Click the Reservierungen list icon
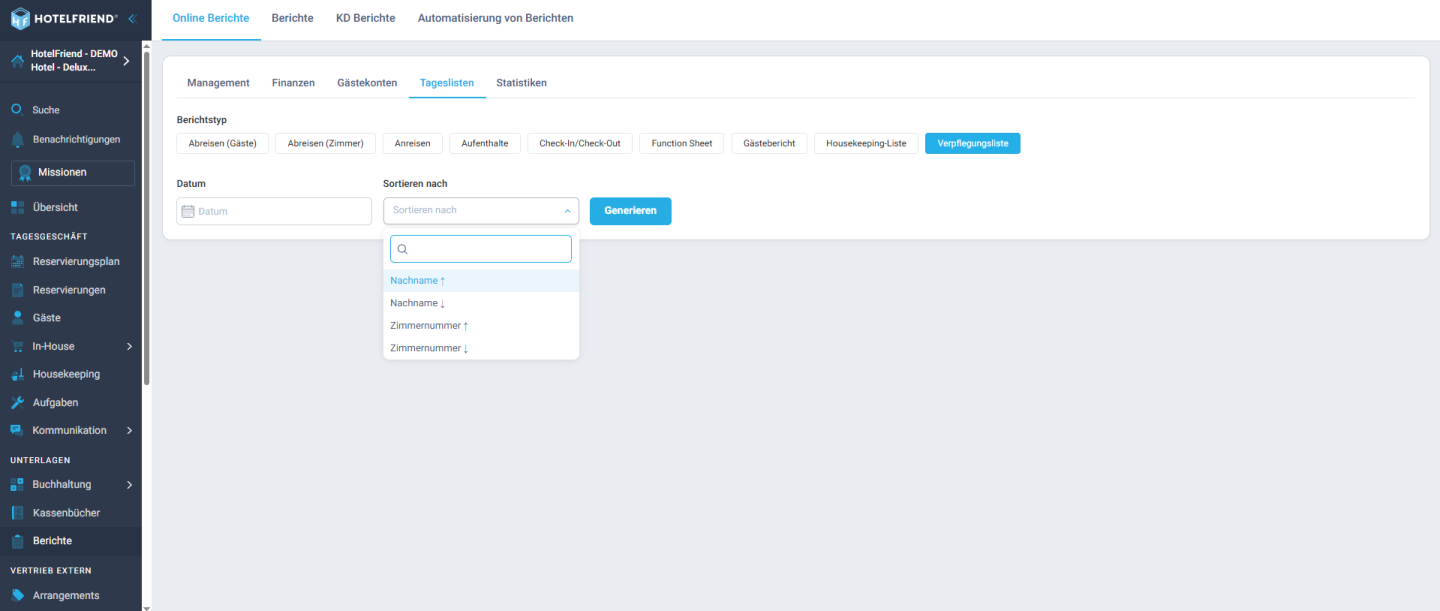 coord(17,290)
